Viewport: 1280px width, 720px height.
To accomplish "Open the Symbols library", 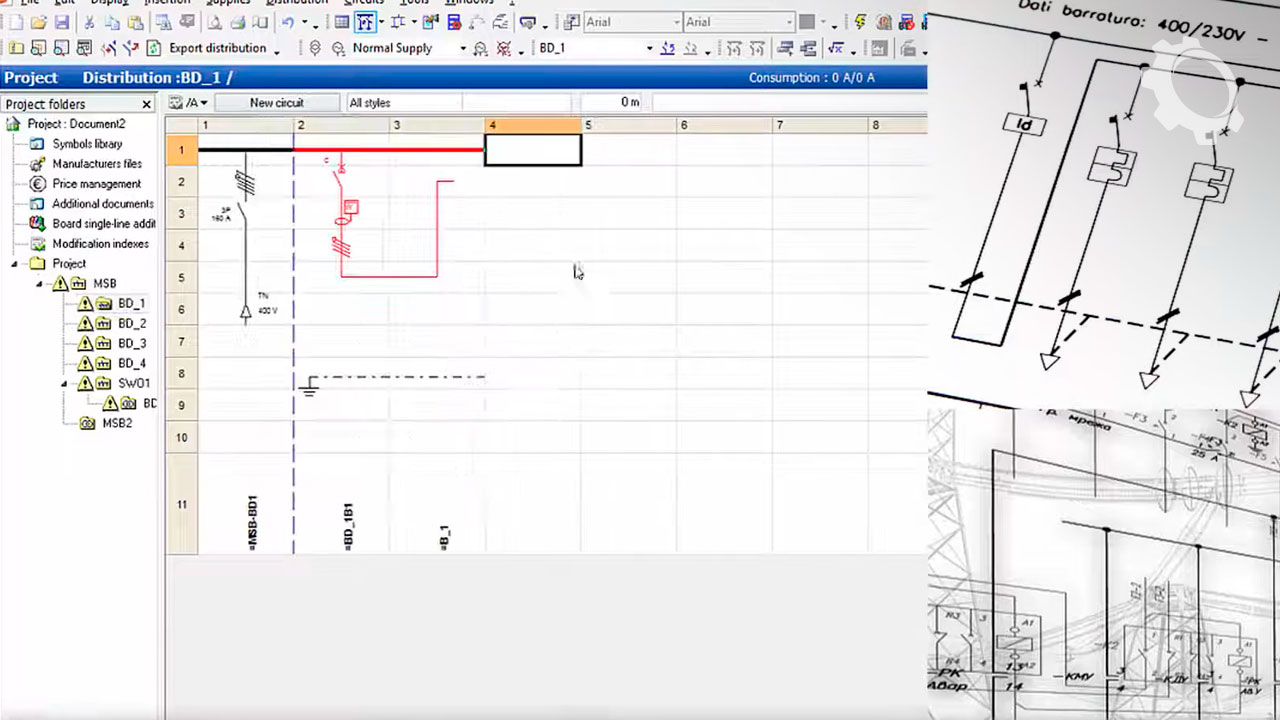I will 87,144.
